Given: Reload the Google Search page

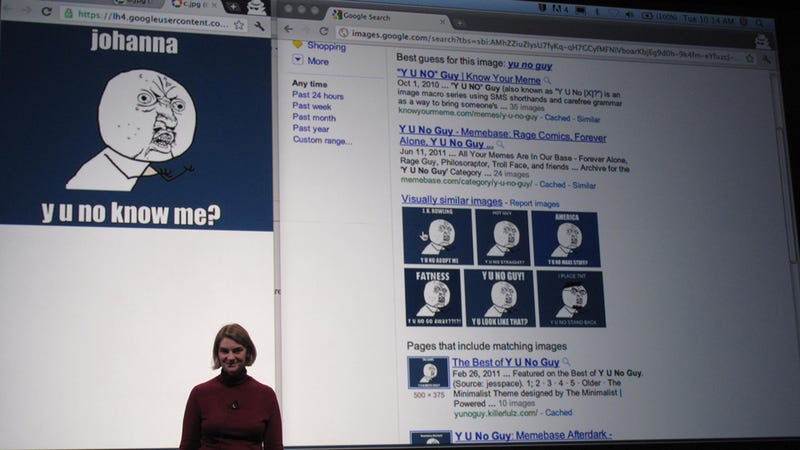Looking at the screenshot, I should pos(323,31).
